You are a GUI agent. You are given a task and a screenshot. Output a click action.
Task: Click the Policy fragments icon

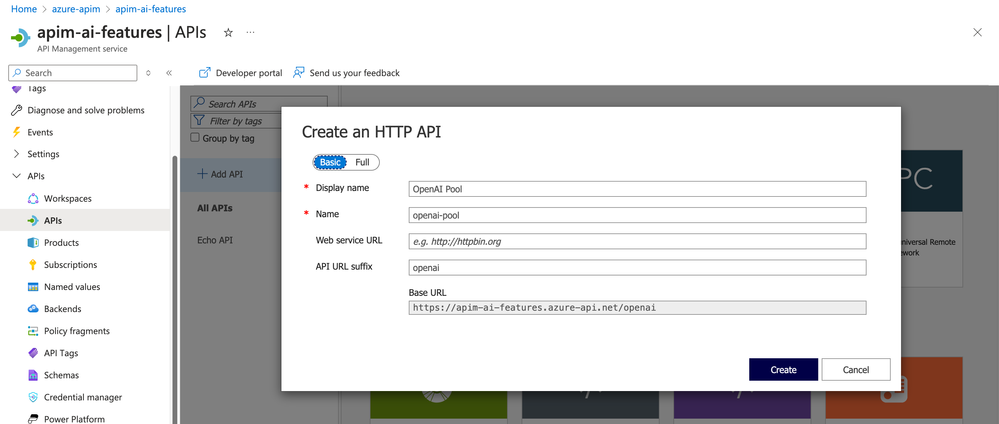click(33, 331)
